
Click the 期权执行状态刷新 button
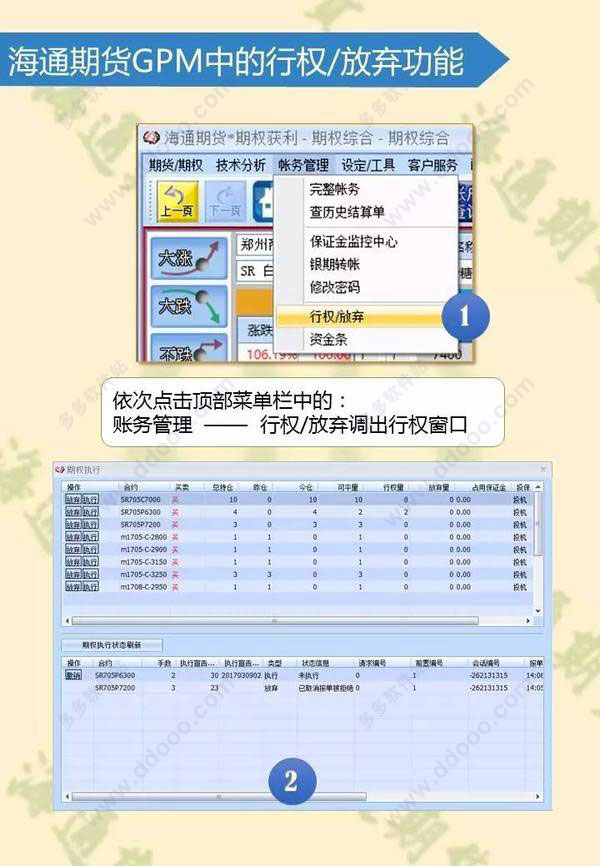click(112, 645)
